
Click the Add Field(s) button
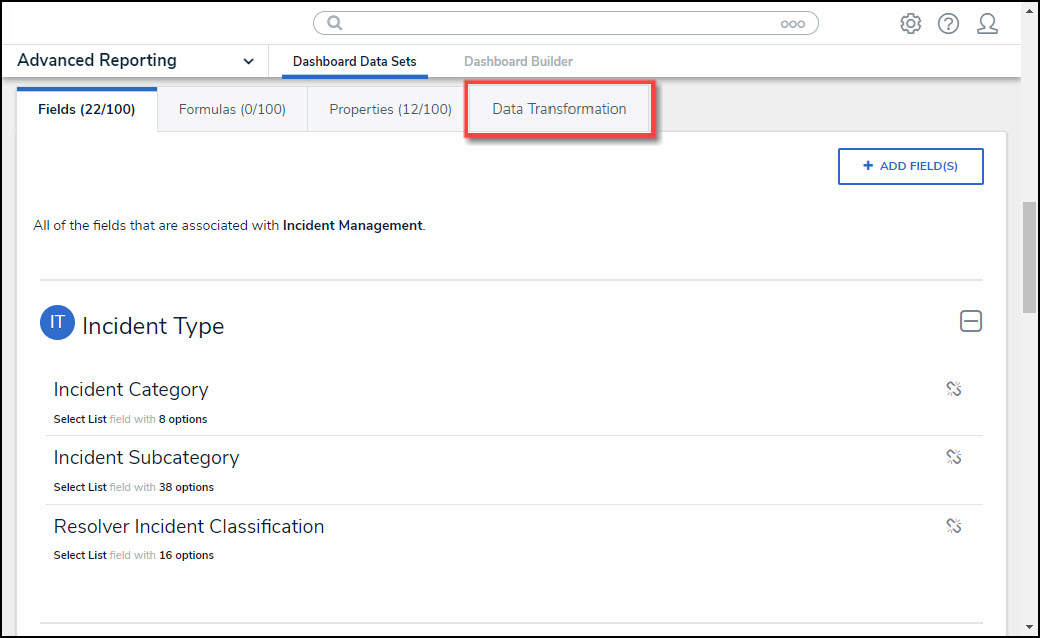(910, 166)
